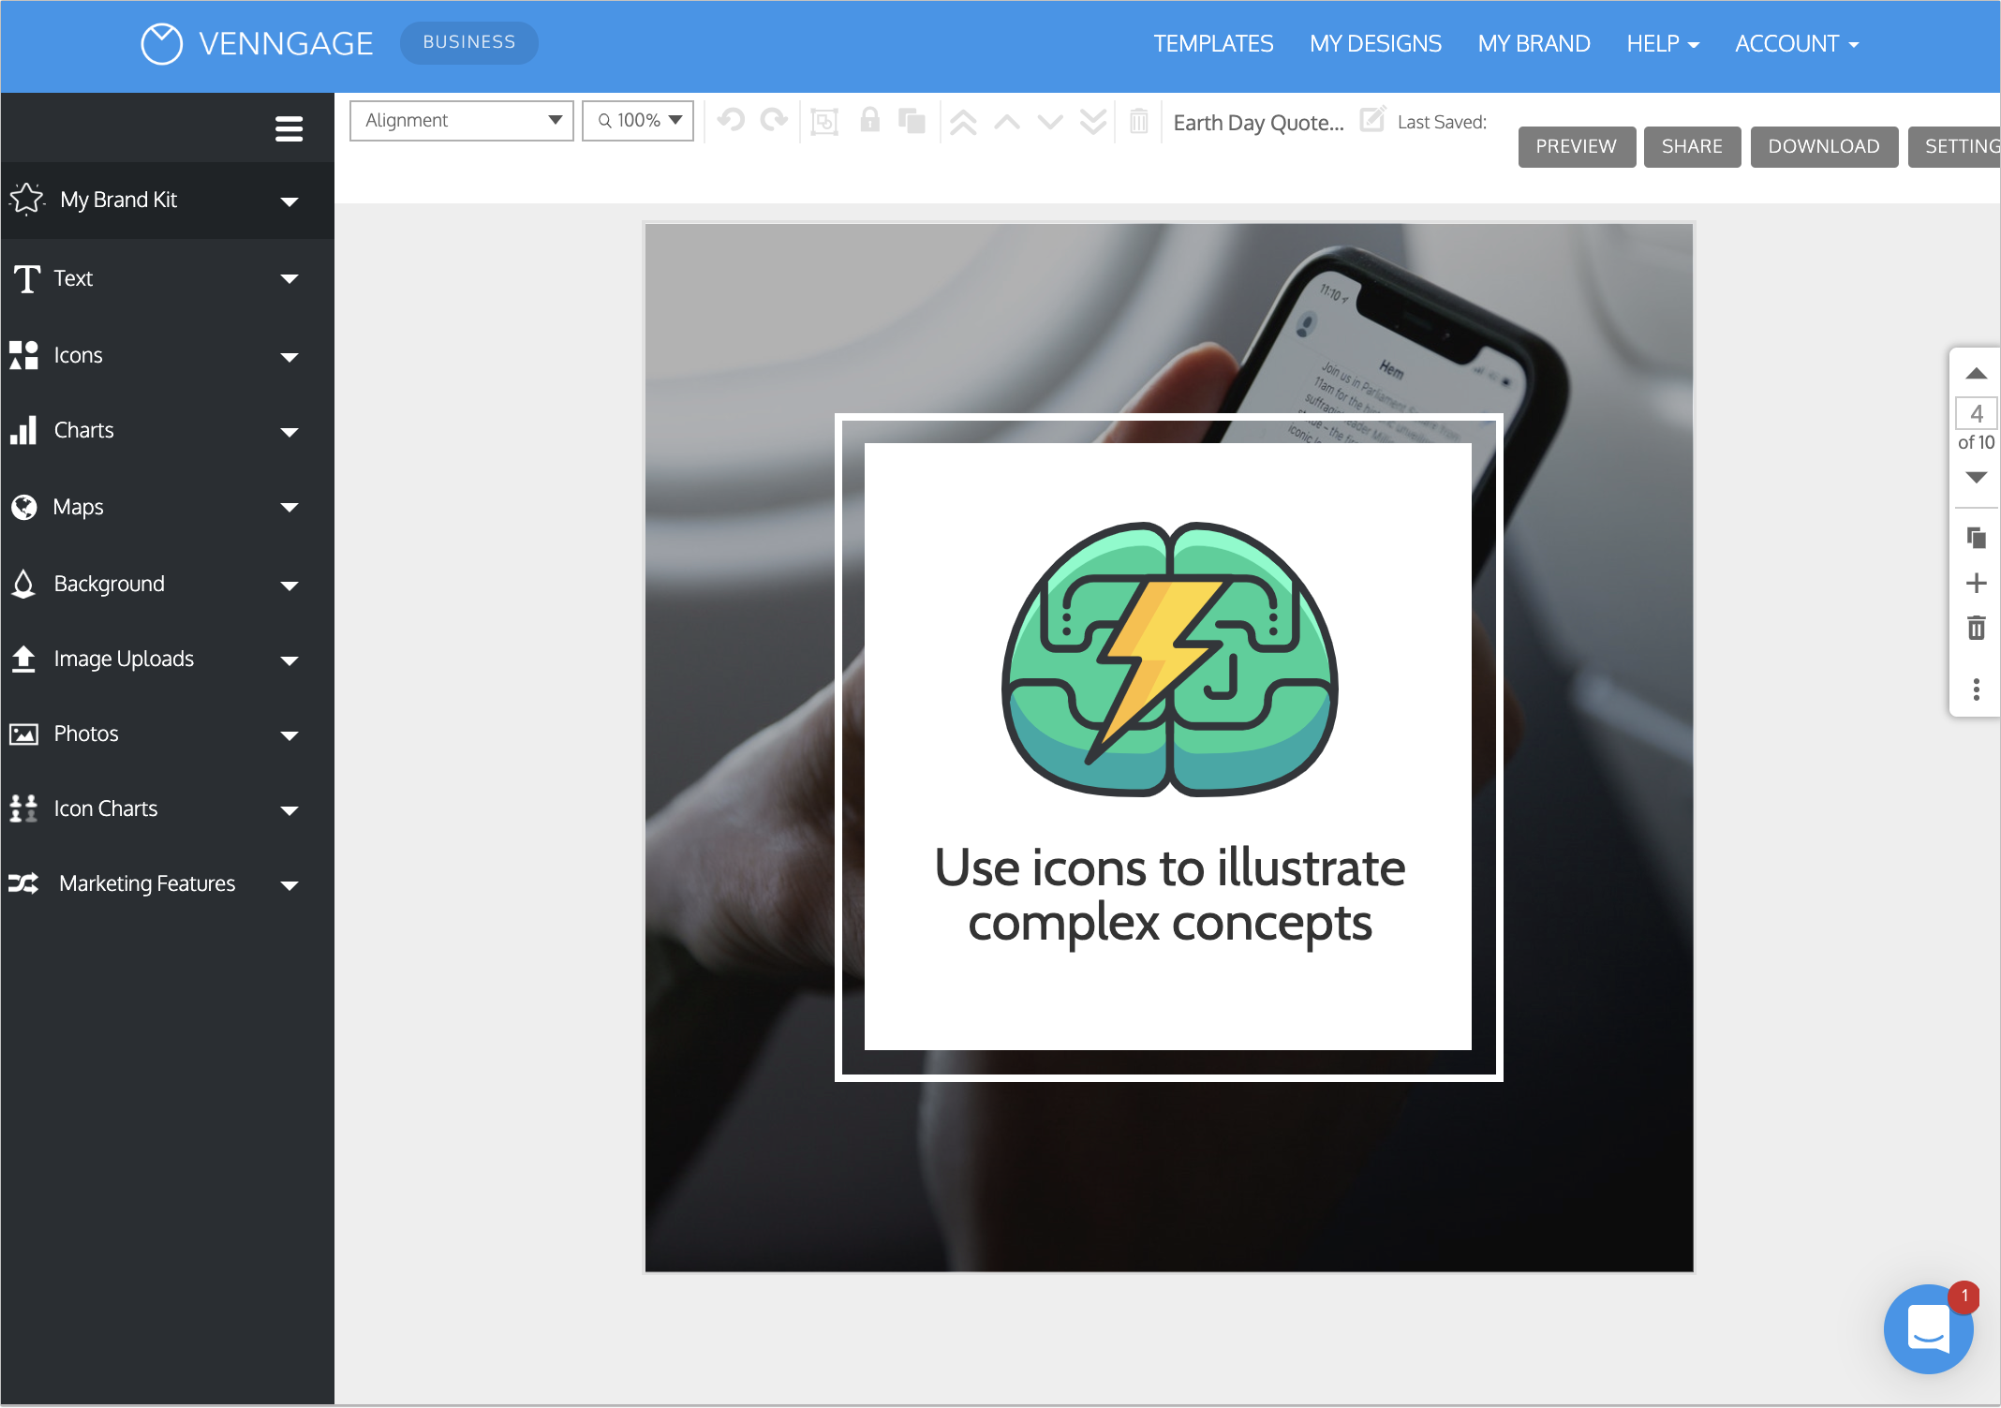
Task: Click the Share button
Action: coord(1693,146)
